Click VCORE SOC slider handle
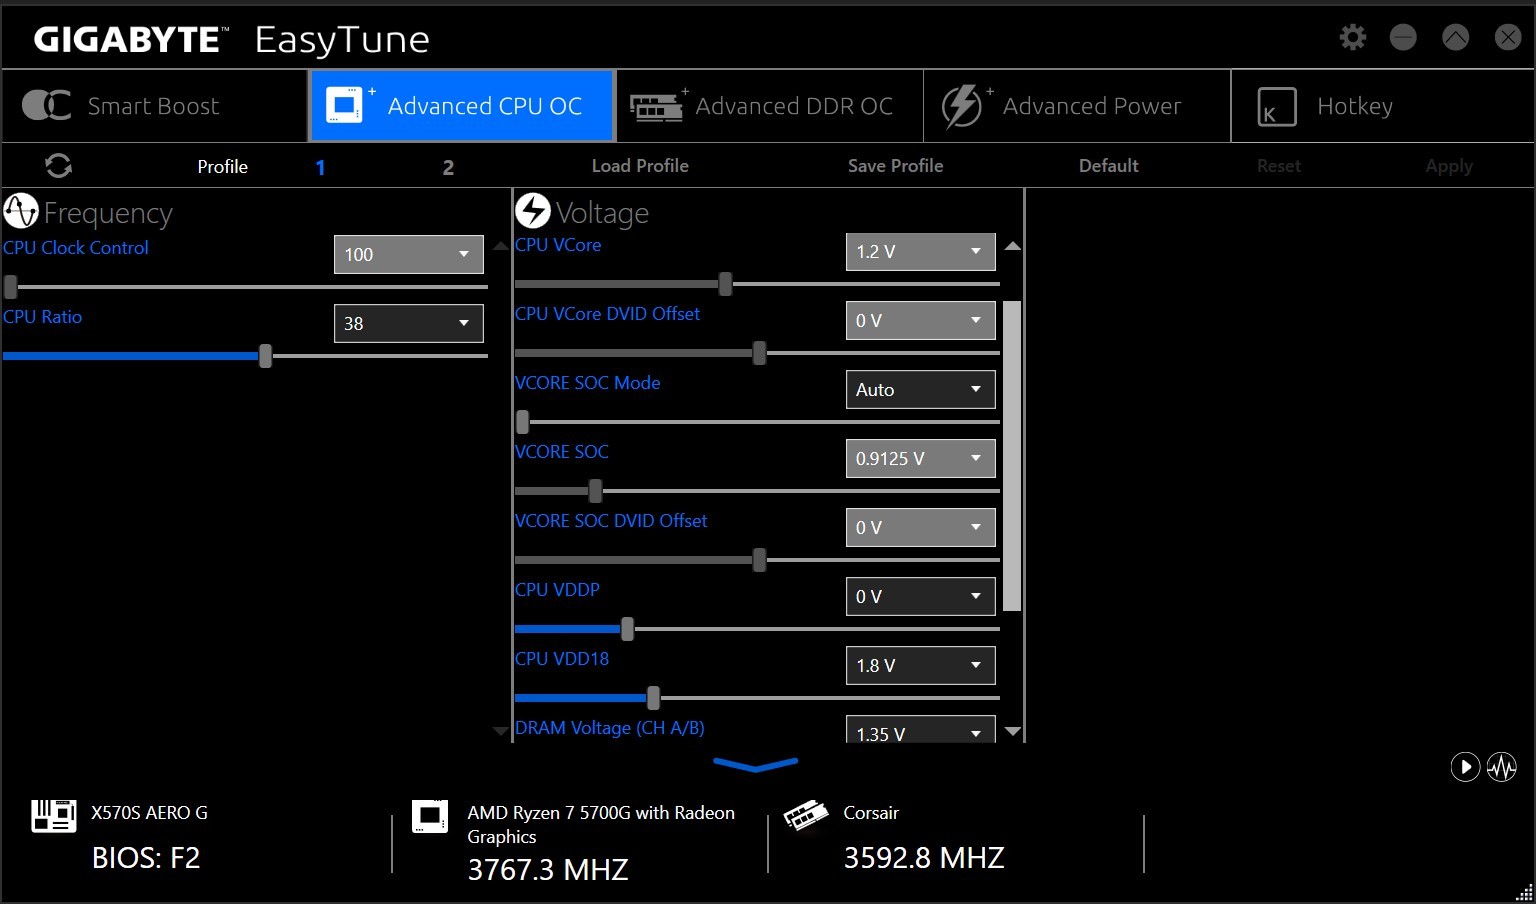Image resolution: width=1536 pixels, height=904 pixels. coord(596,491)
